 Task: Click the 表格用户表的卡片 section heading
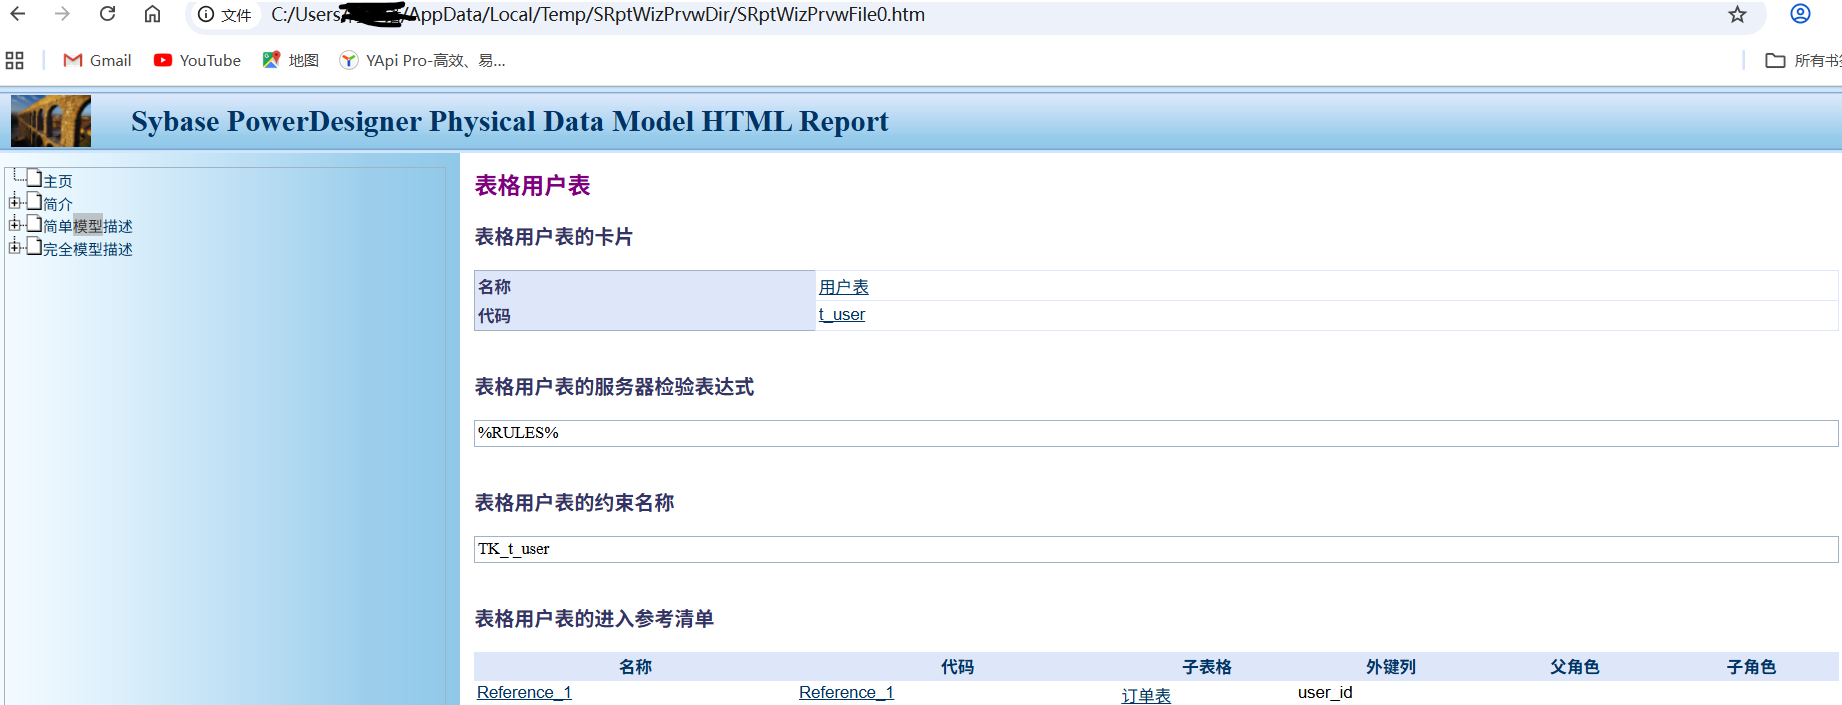[x=554, y=237]
